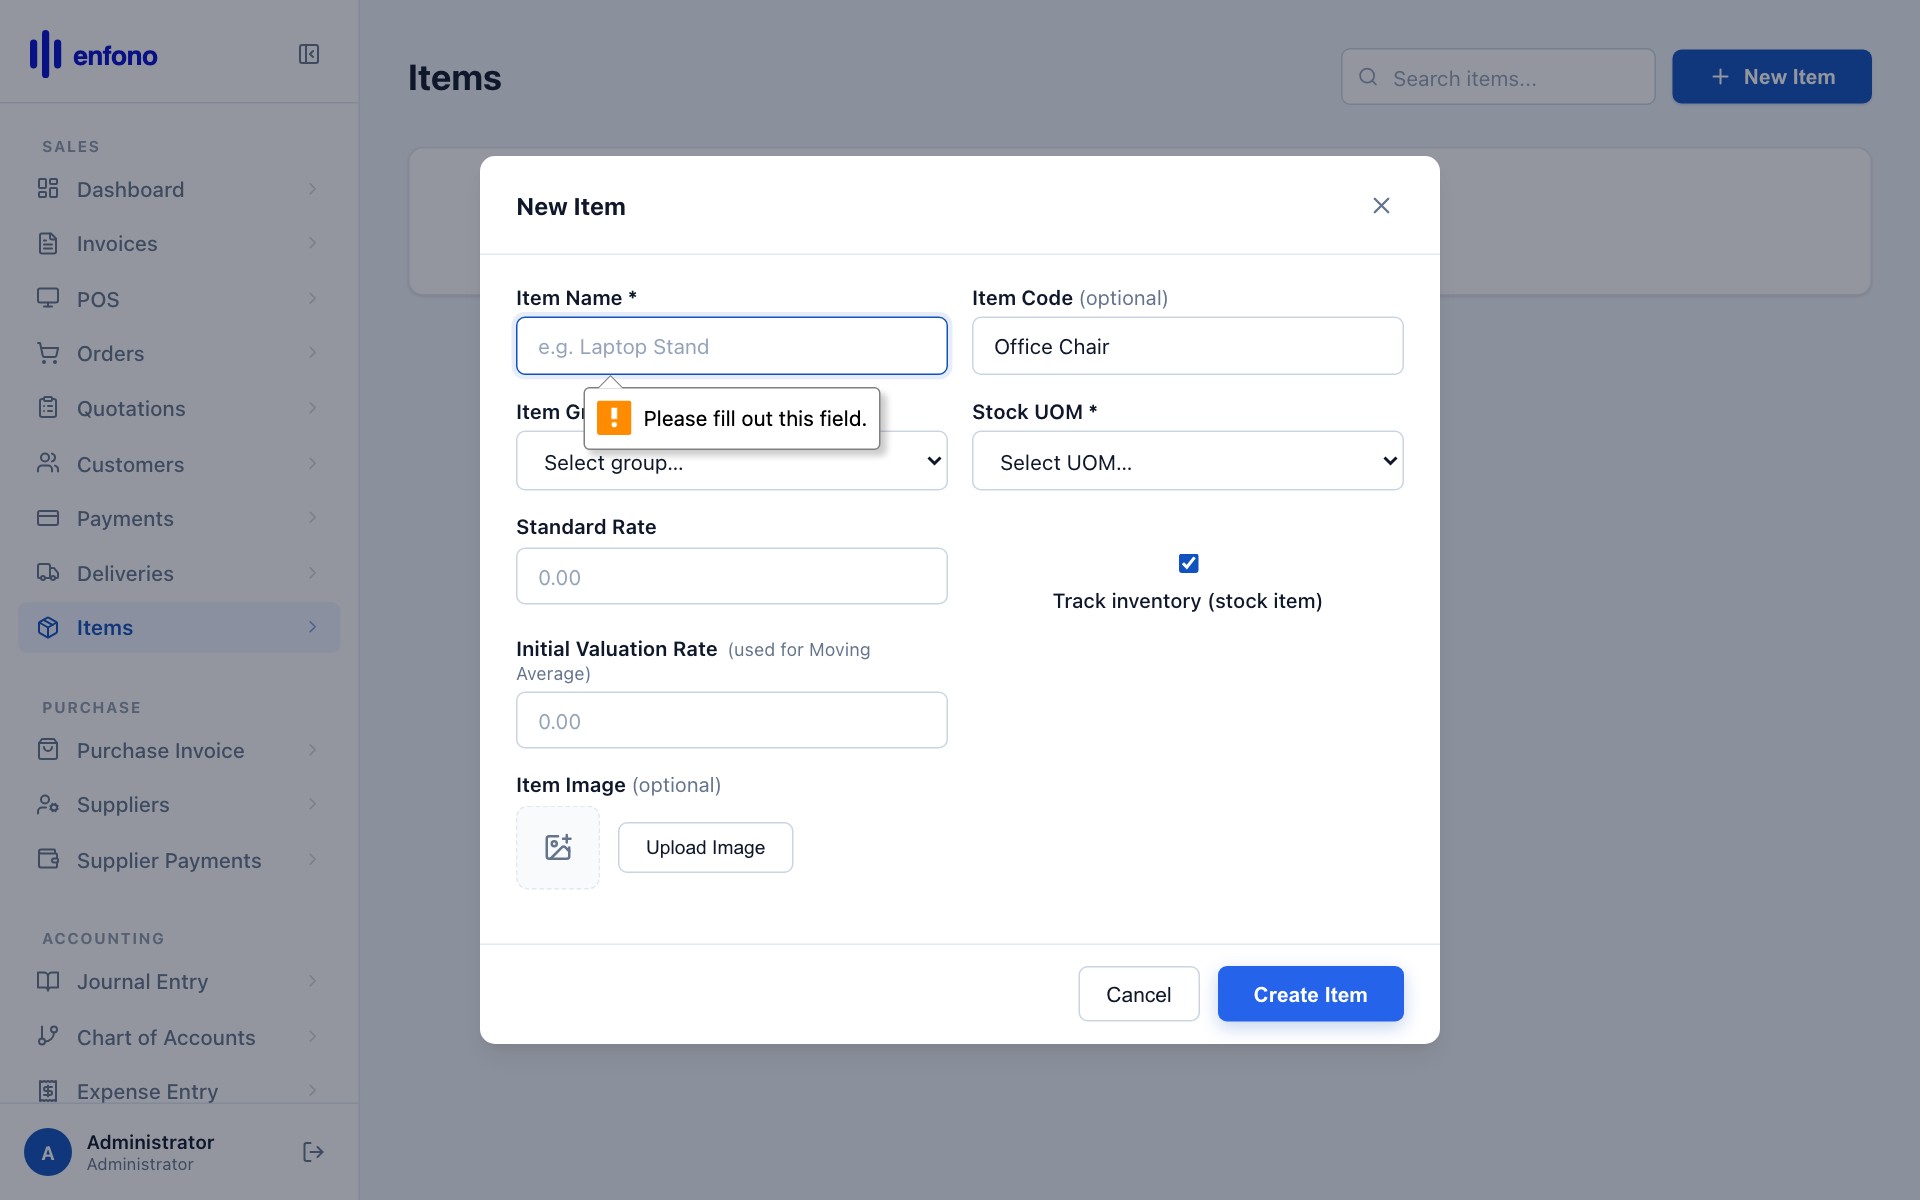The height and width of the screenshot is (1200, 1920).
Task: Click the Orders shopping cart icon
Action: pos(48,353)
